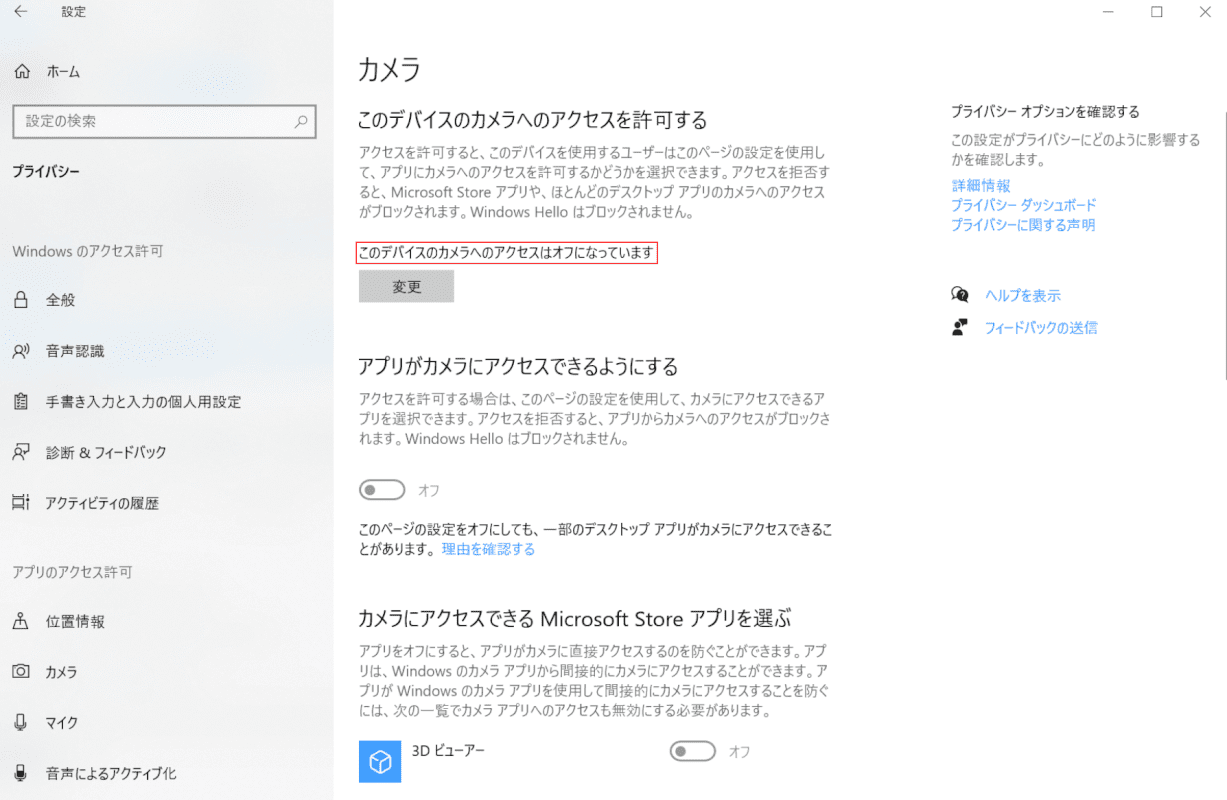This screenshot has width=1227, height=800.
Task: Select the Location icon in sidebar
Action: click(x=21, y=622)
